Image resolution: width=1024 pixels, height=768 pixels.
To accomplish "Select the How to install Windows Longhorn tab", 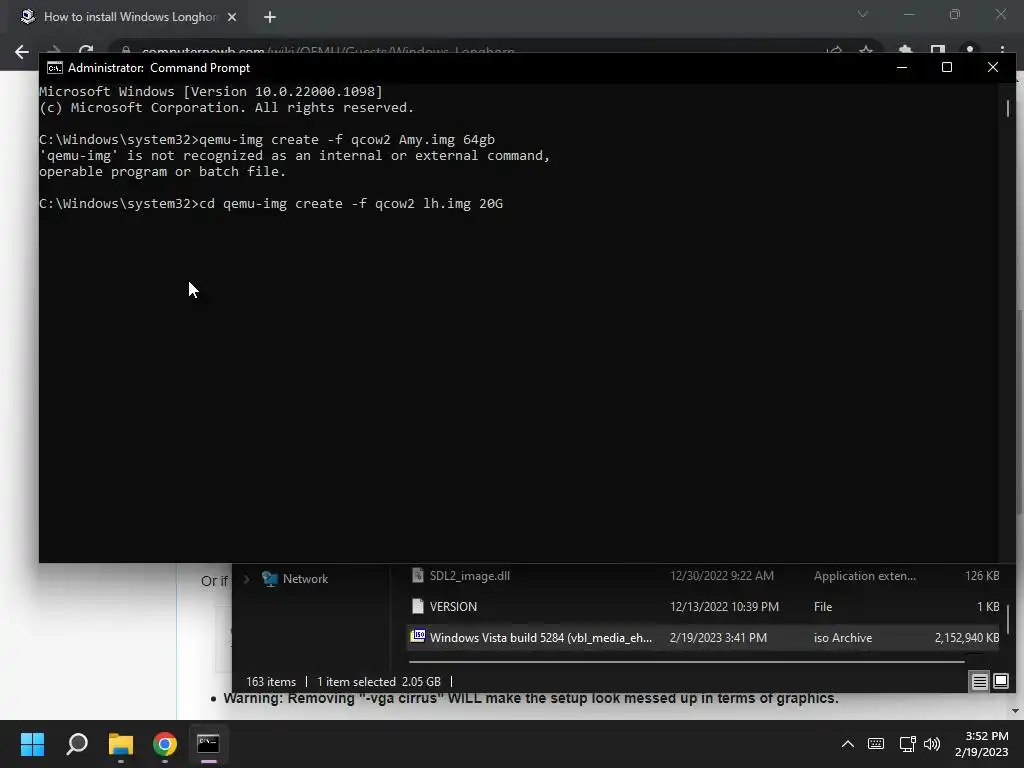I will click(129, 17).
